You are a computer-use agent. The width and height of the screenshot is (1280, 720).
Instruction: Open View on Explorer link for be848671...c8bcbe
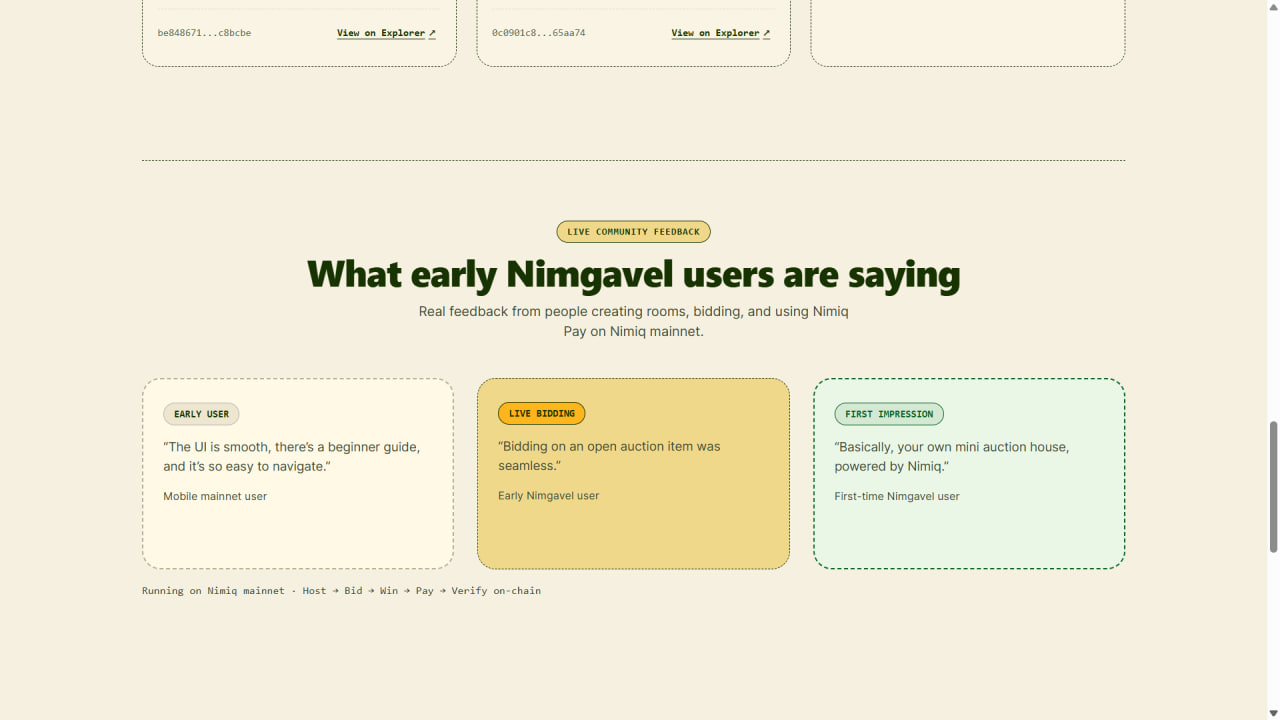pyautogui.click(x=386, y=33)
